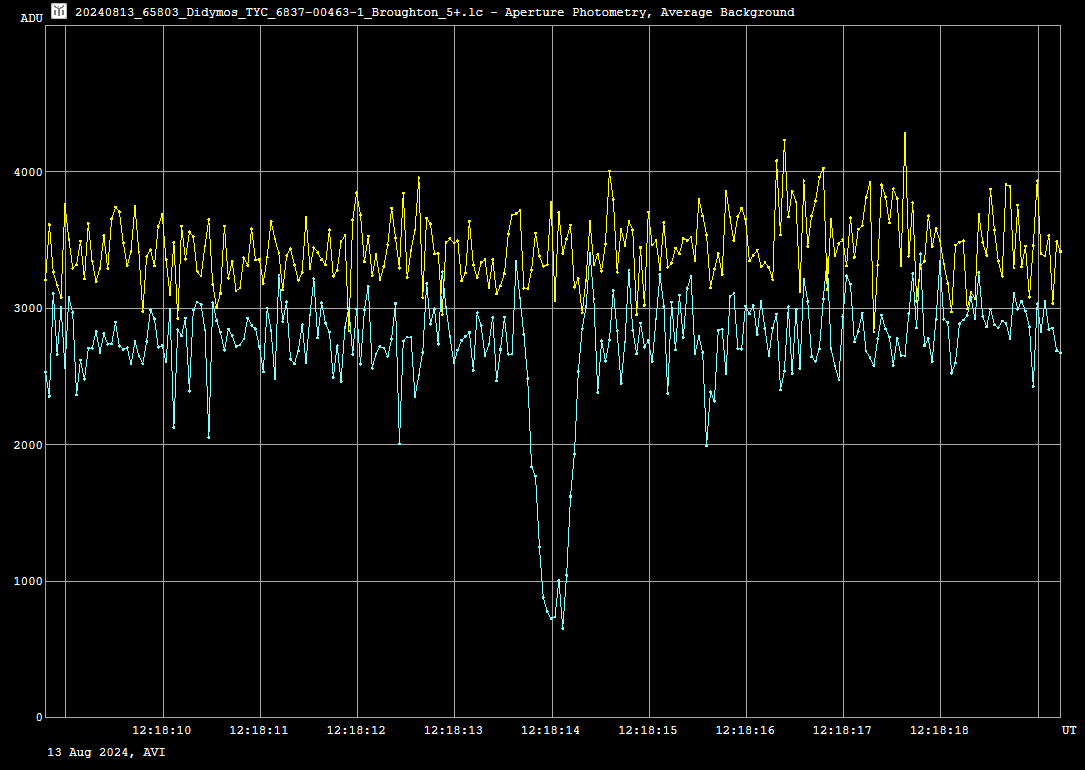
Task: Click the 12:18:11 time label
Action: pyautogui.click(x=259, y=730)
